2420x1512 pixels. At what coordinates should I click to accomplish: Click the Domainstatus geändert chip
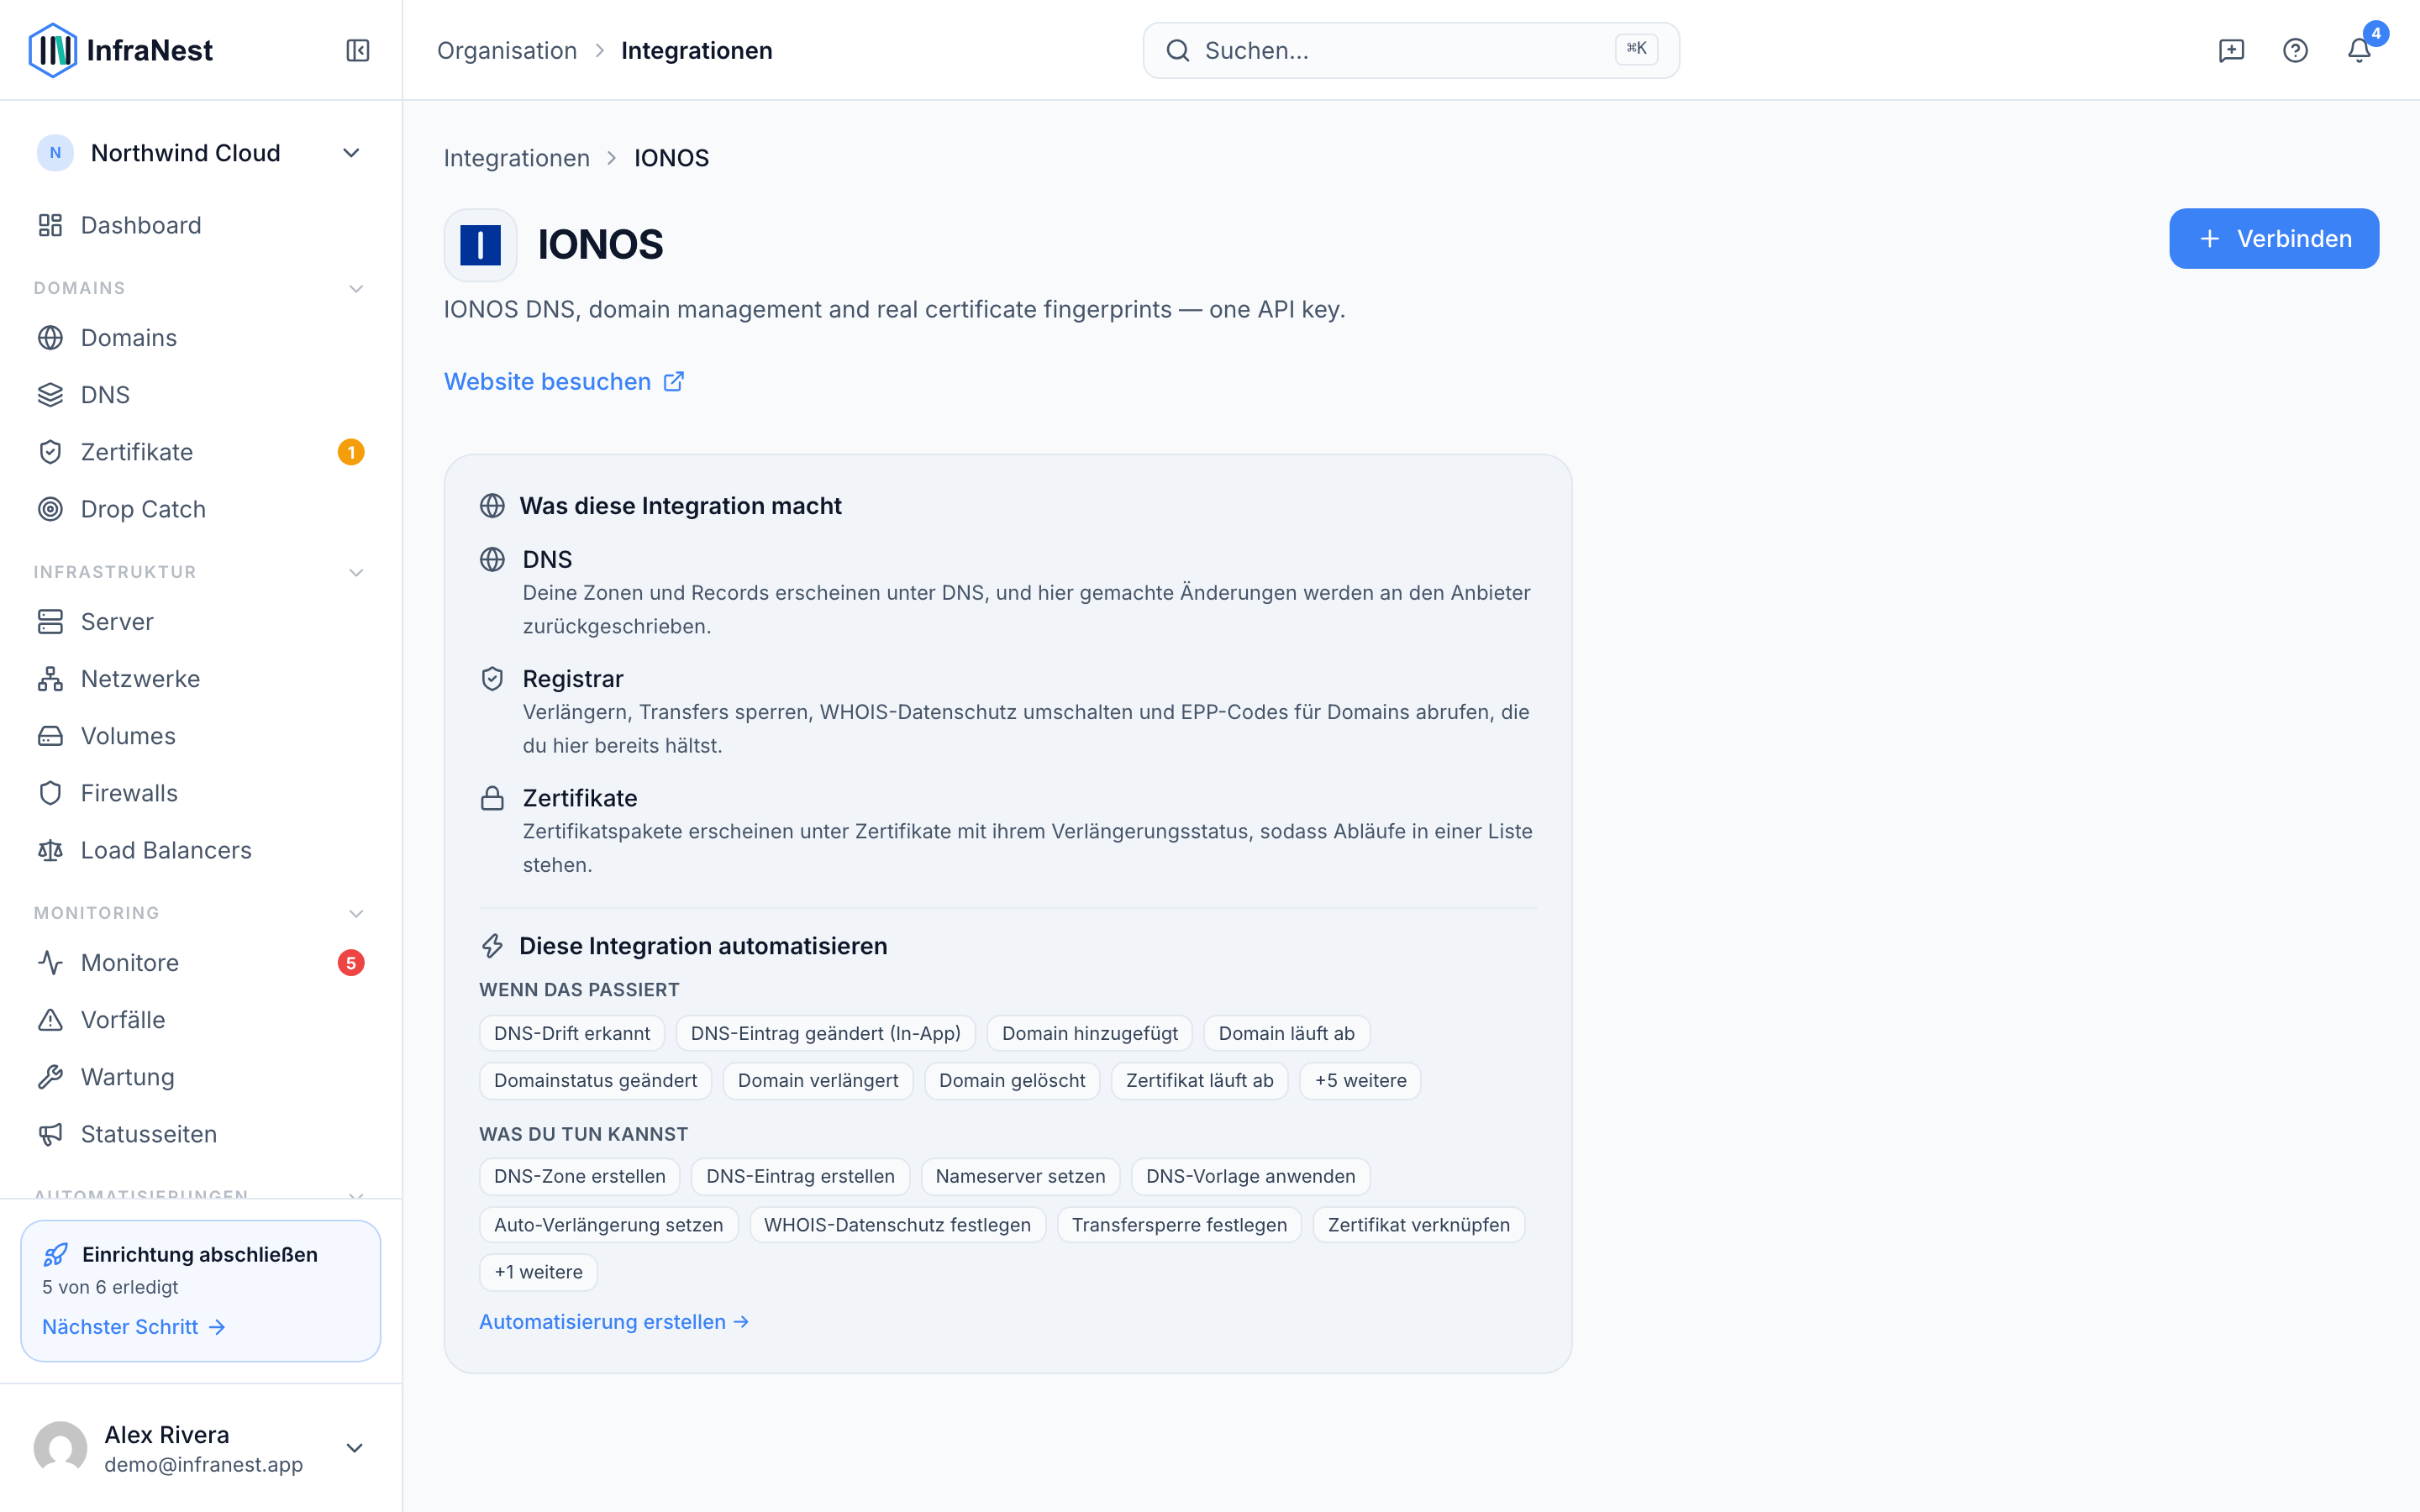pyautogui.click(x=596, y=1080)
